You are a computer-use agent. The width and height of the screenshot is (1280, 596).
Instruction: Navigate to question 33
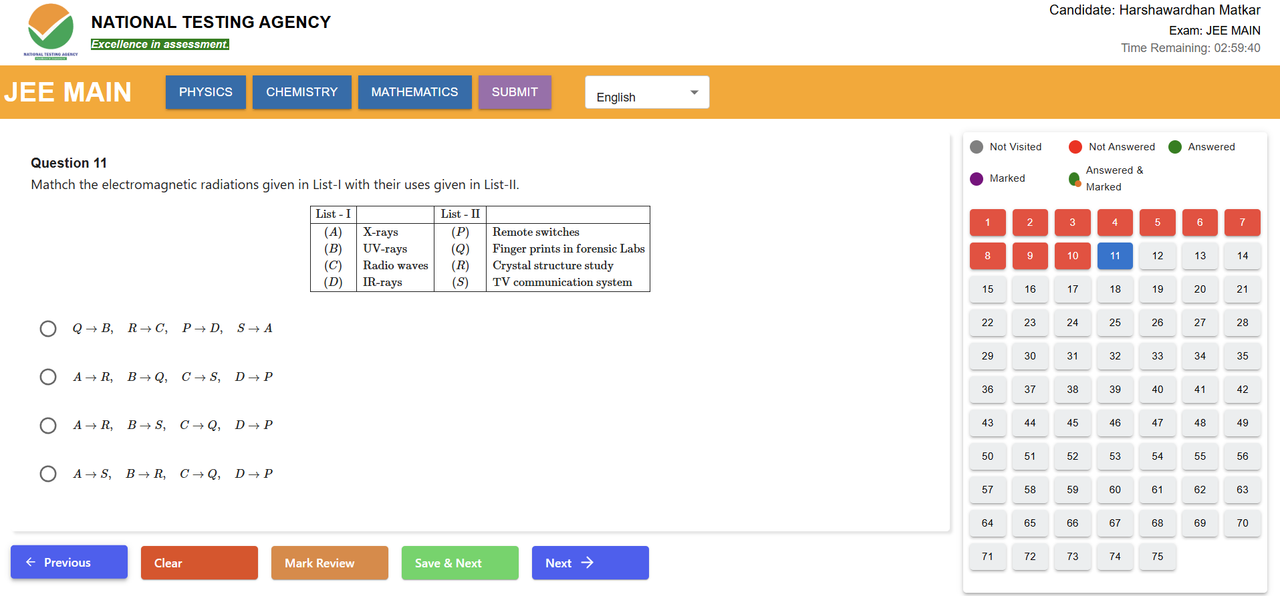1158,356
